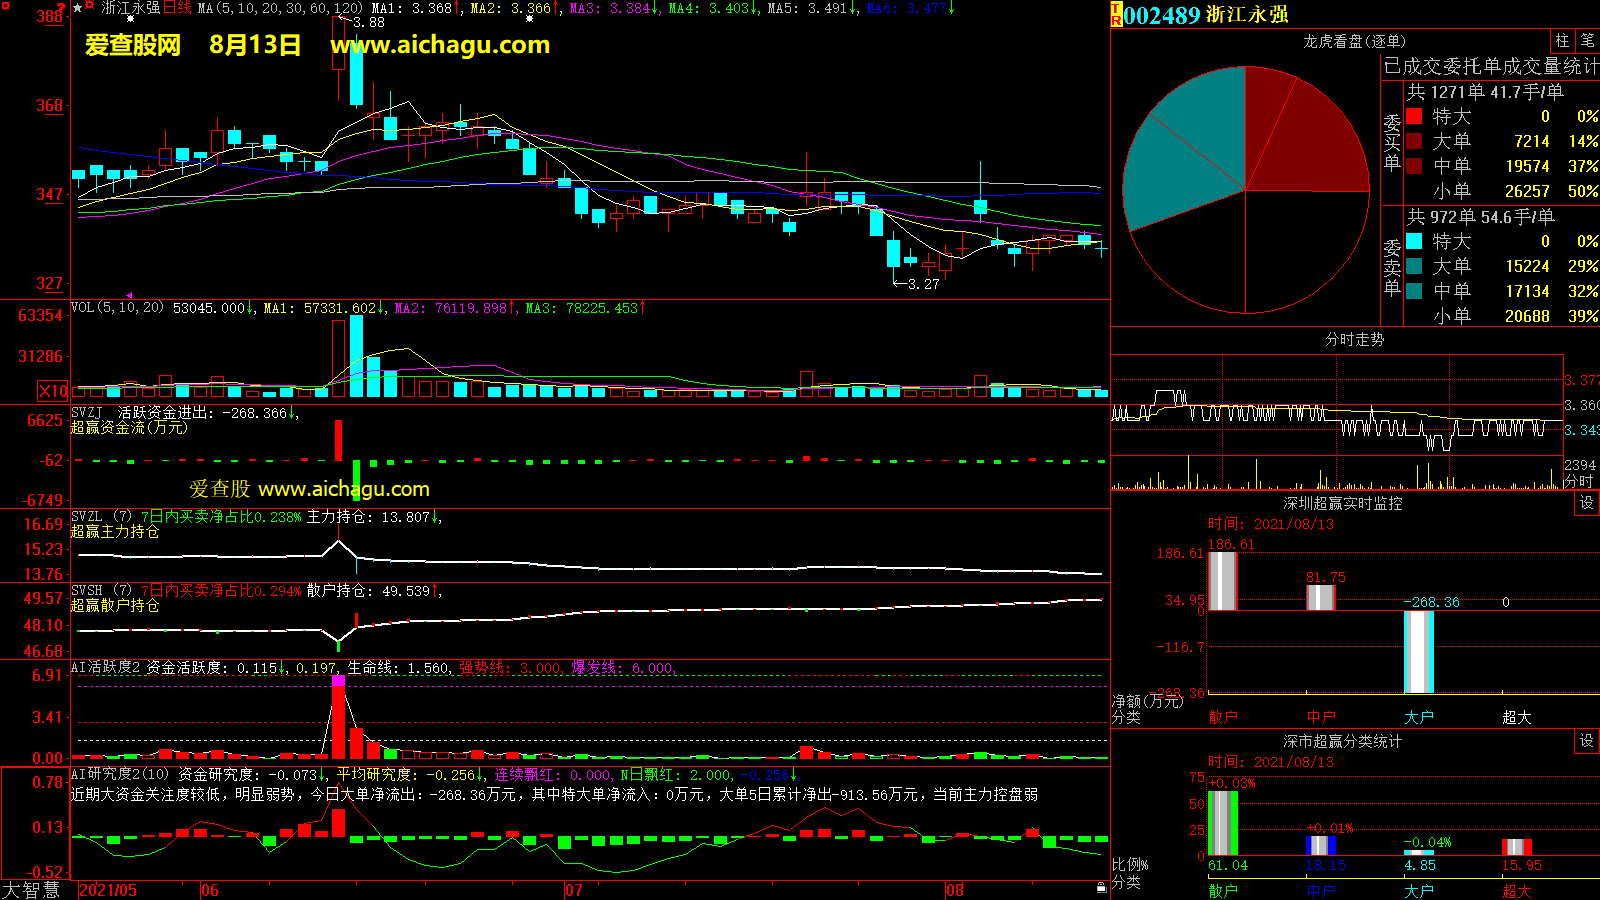Open 设 settings for 深圳超赢实时监控 panel
Viewport: 1600px width, 900px height.
click(1587, 503)
